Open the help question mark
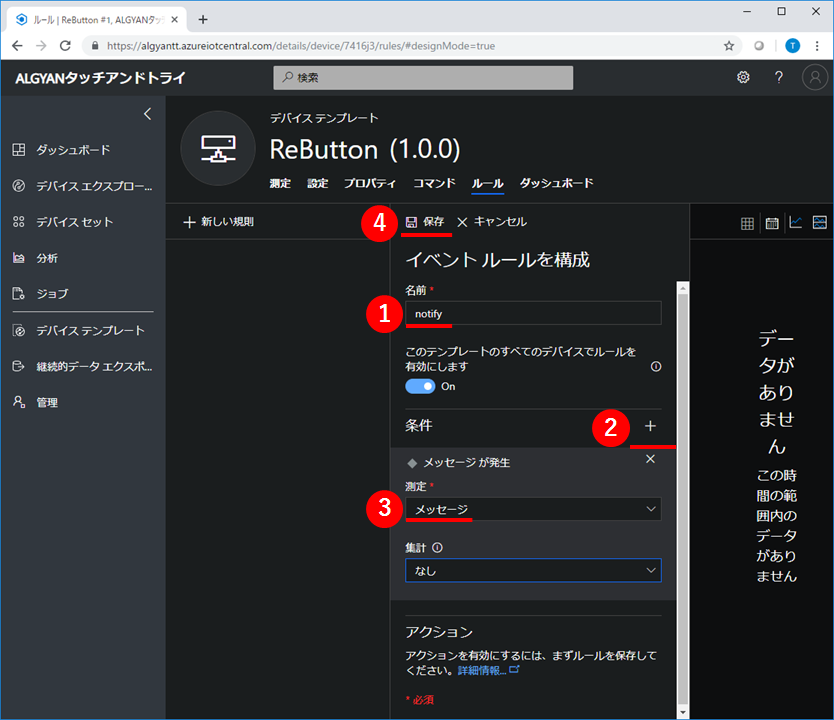834x720 pixels. [x=779, y=78]
